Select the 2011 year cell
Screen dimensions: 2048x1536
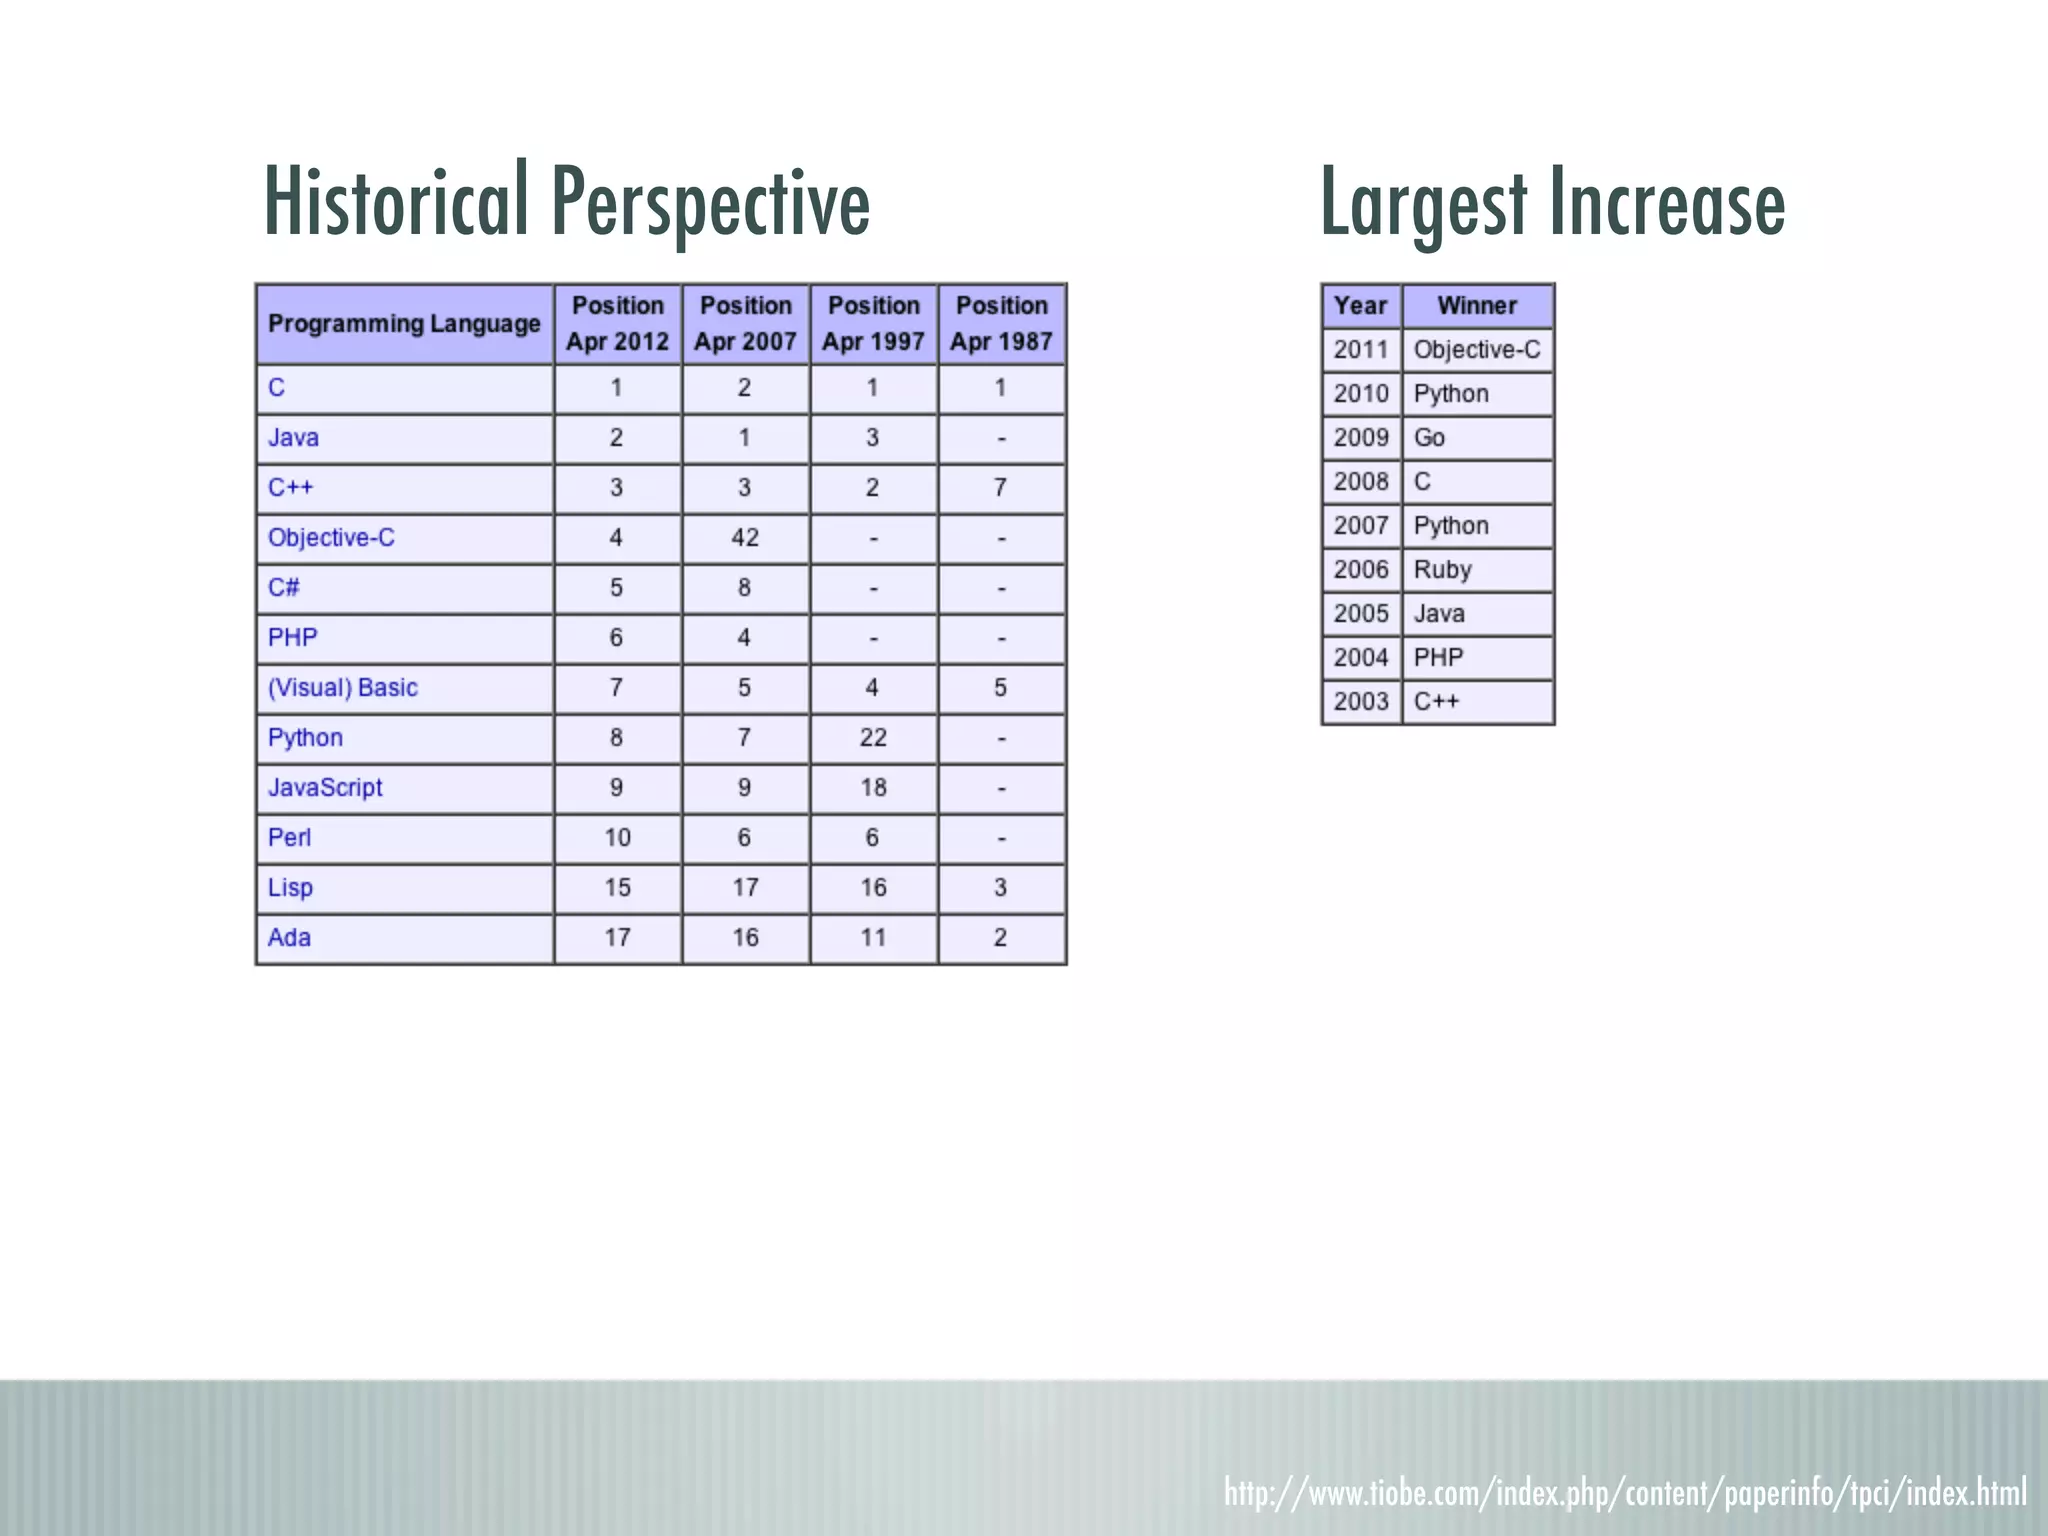click(1361, 350)
